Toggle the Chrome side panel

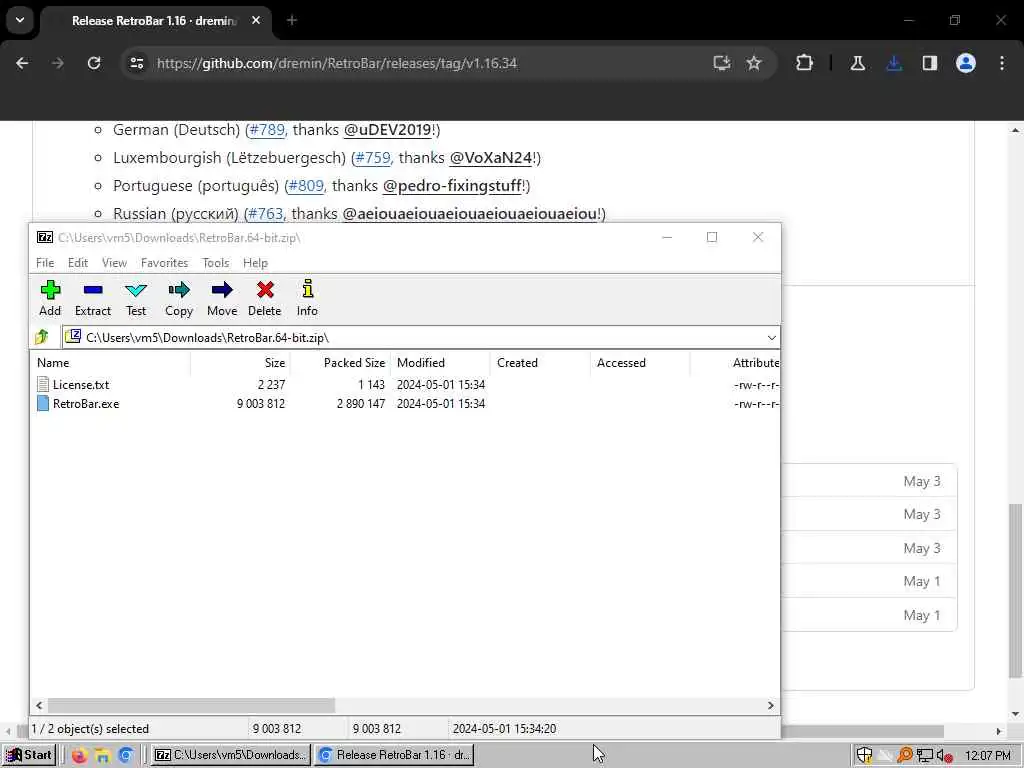[930, 63]
